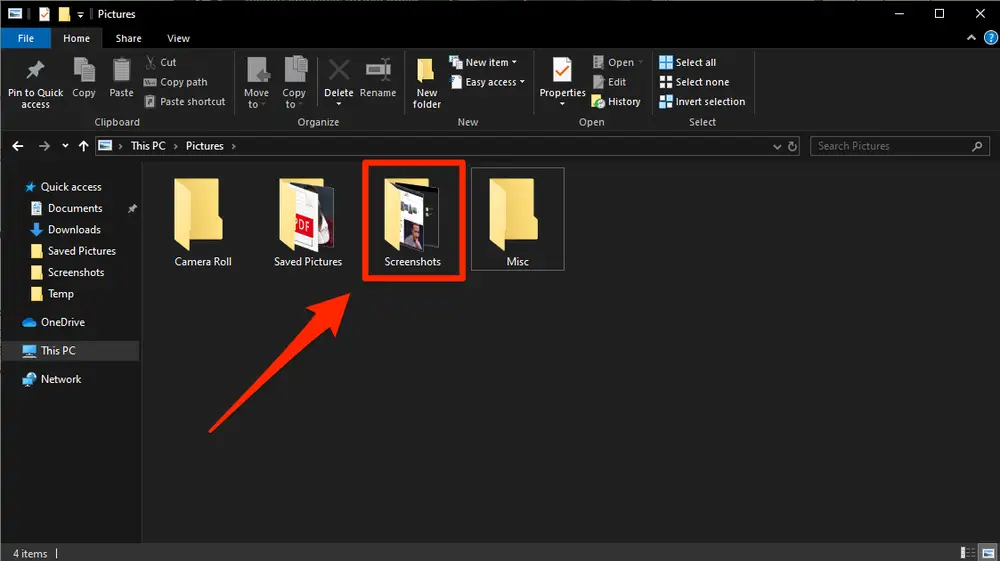Click the Up arrow to go to the parent folder

click(x=84, y=146)
